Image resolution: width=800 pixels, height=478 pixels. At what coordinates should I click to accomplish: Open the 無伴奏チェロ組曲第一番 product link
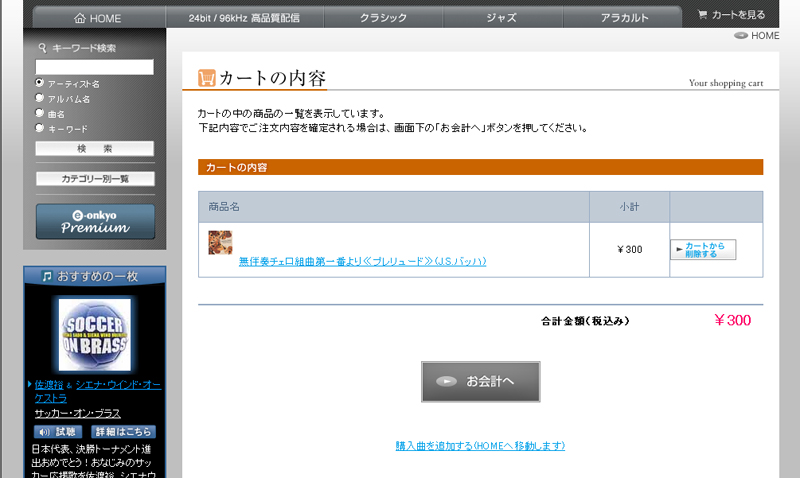click(362, 261)
